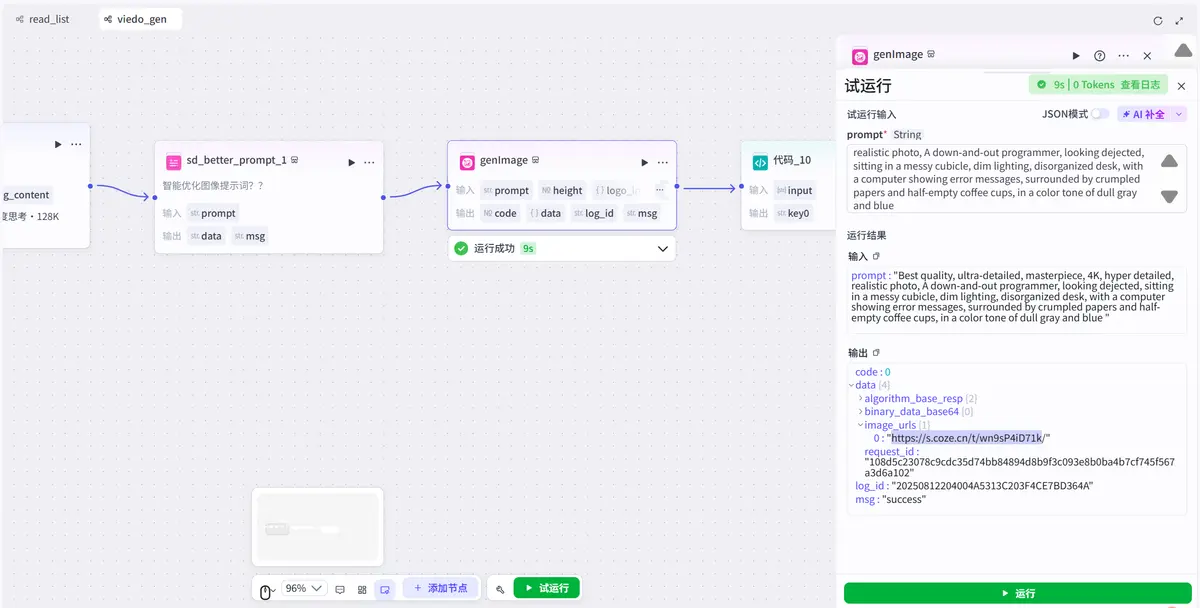1200x608 pixels.
Task: Click the data output tag on sd_better_prompt_1
Action: click(x=206, y=236)
